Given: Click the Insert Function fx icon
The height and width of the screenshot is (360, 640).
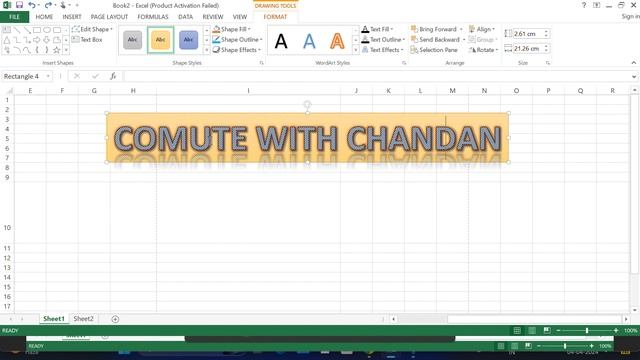Looking at the screenshot, I should tap(113, 76).
